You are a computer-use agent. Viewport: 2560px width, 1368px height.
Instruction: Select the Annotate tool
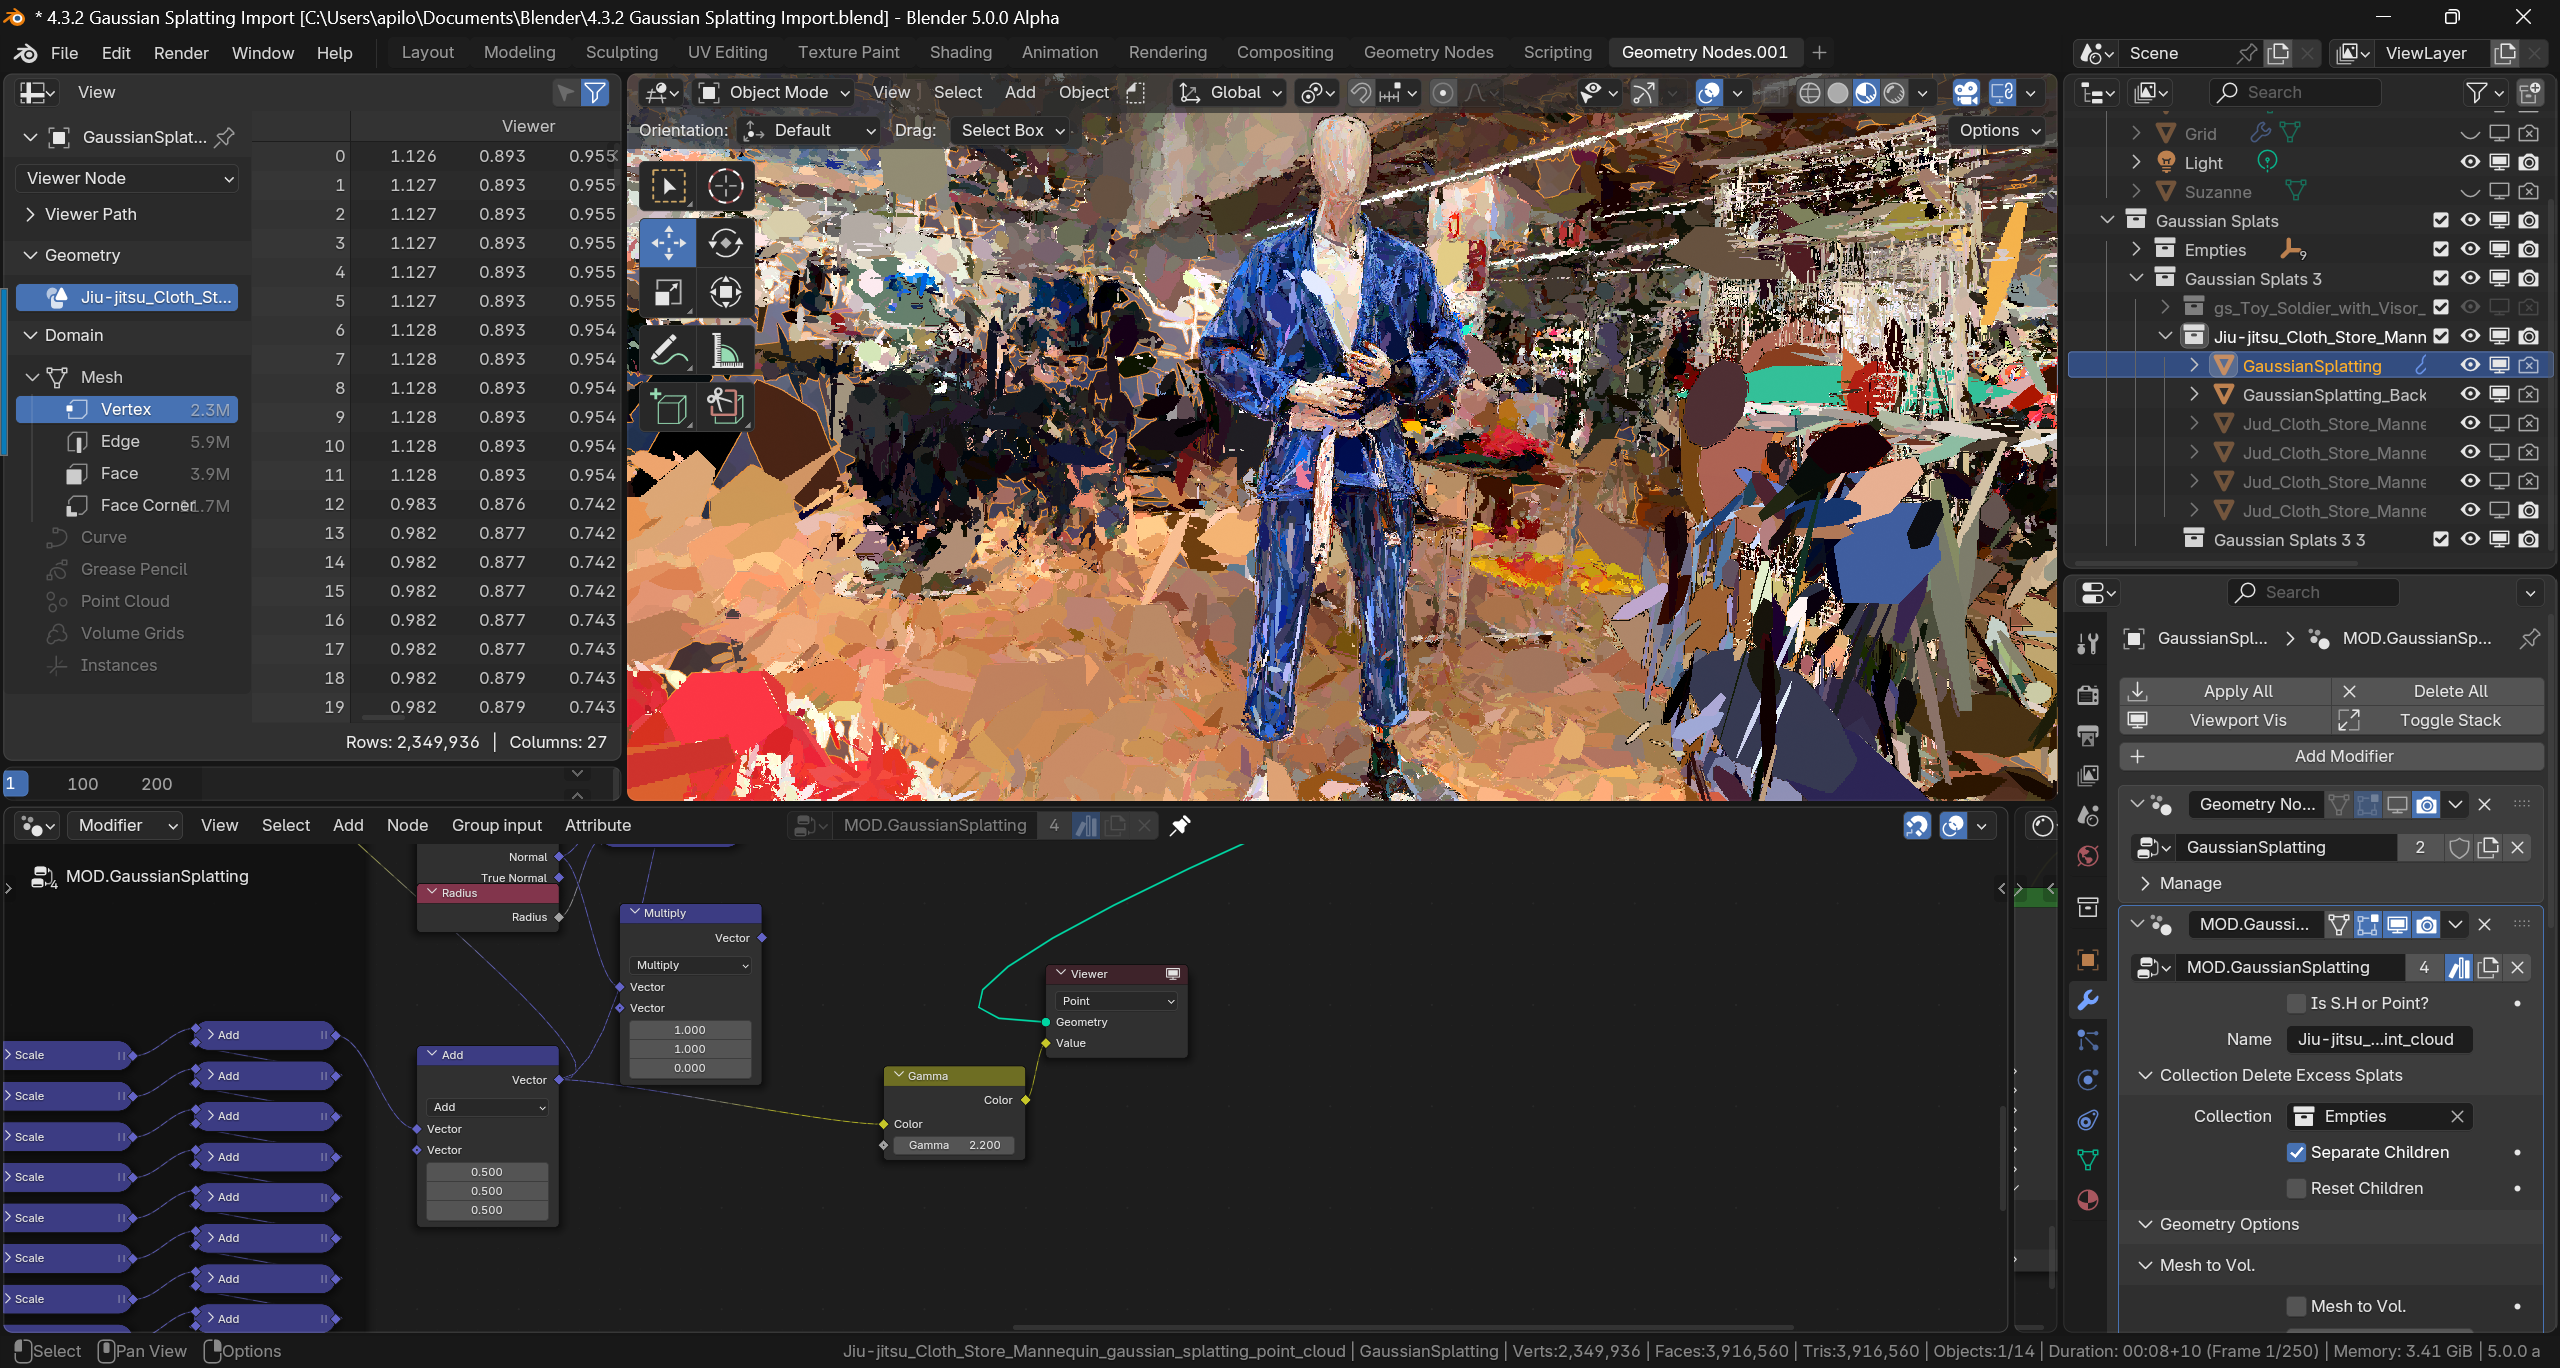coord(668,350)
